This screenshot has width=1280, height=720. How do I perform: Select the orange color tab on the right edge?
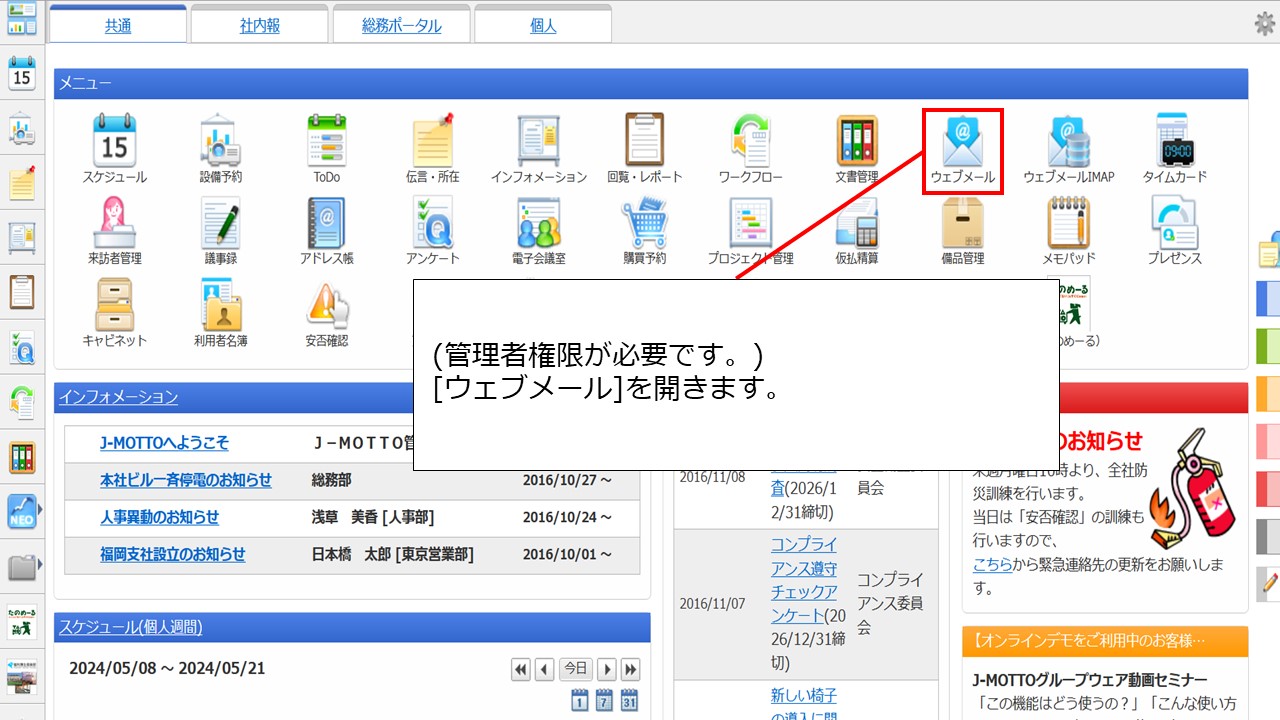click(x=1268, y=393)
